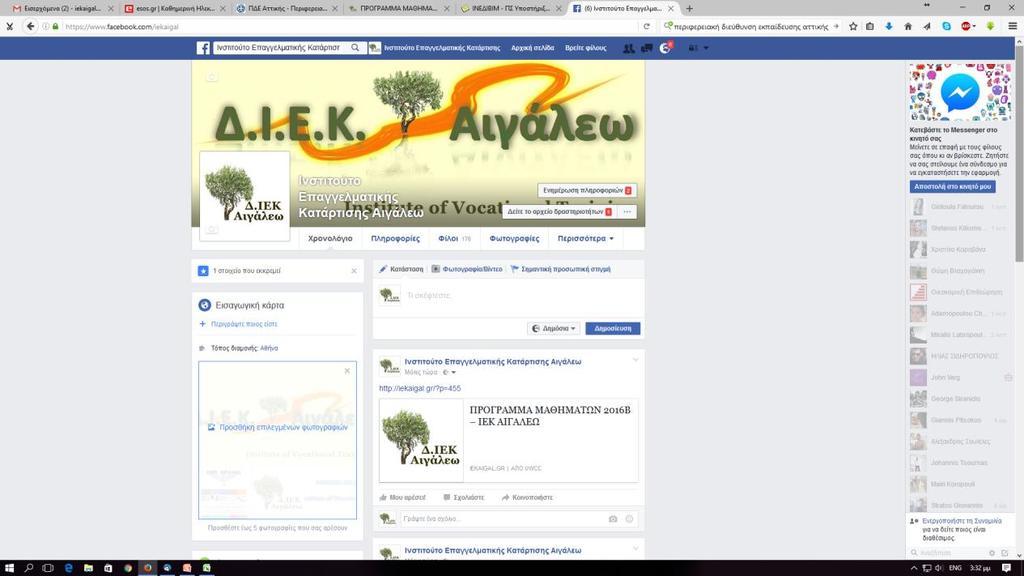This screenshot has width=1024, height=576.
Task: Click Αρχική σελίδα in the blue bar
Action: 532,48
